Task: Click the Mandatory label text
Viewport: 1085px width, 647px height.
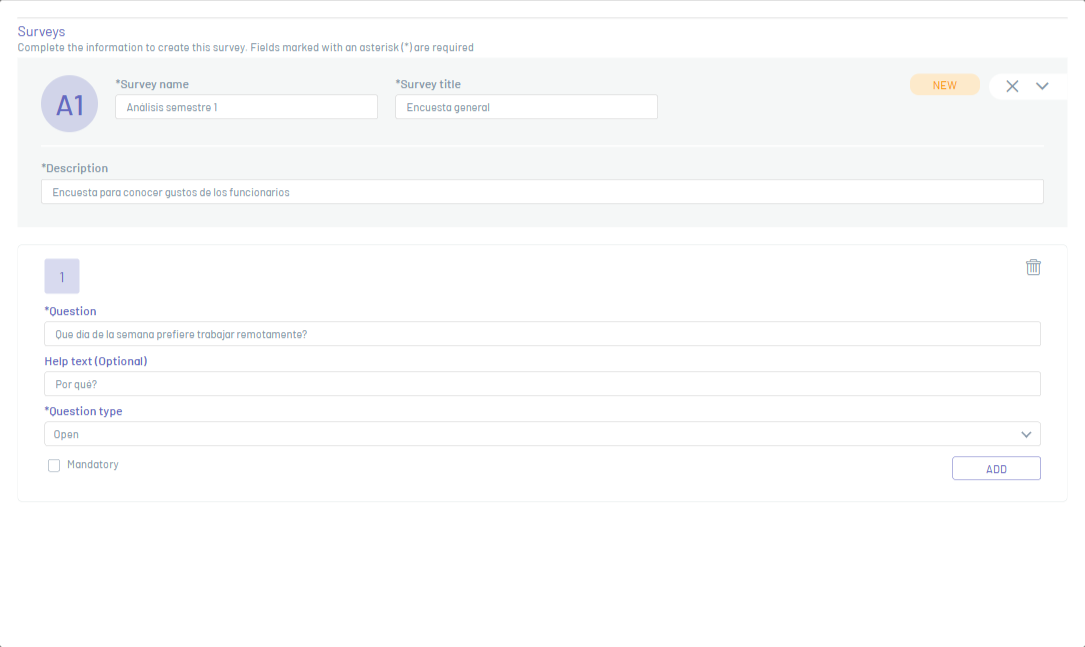Action: 93,465
